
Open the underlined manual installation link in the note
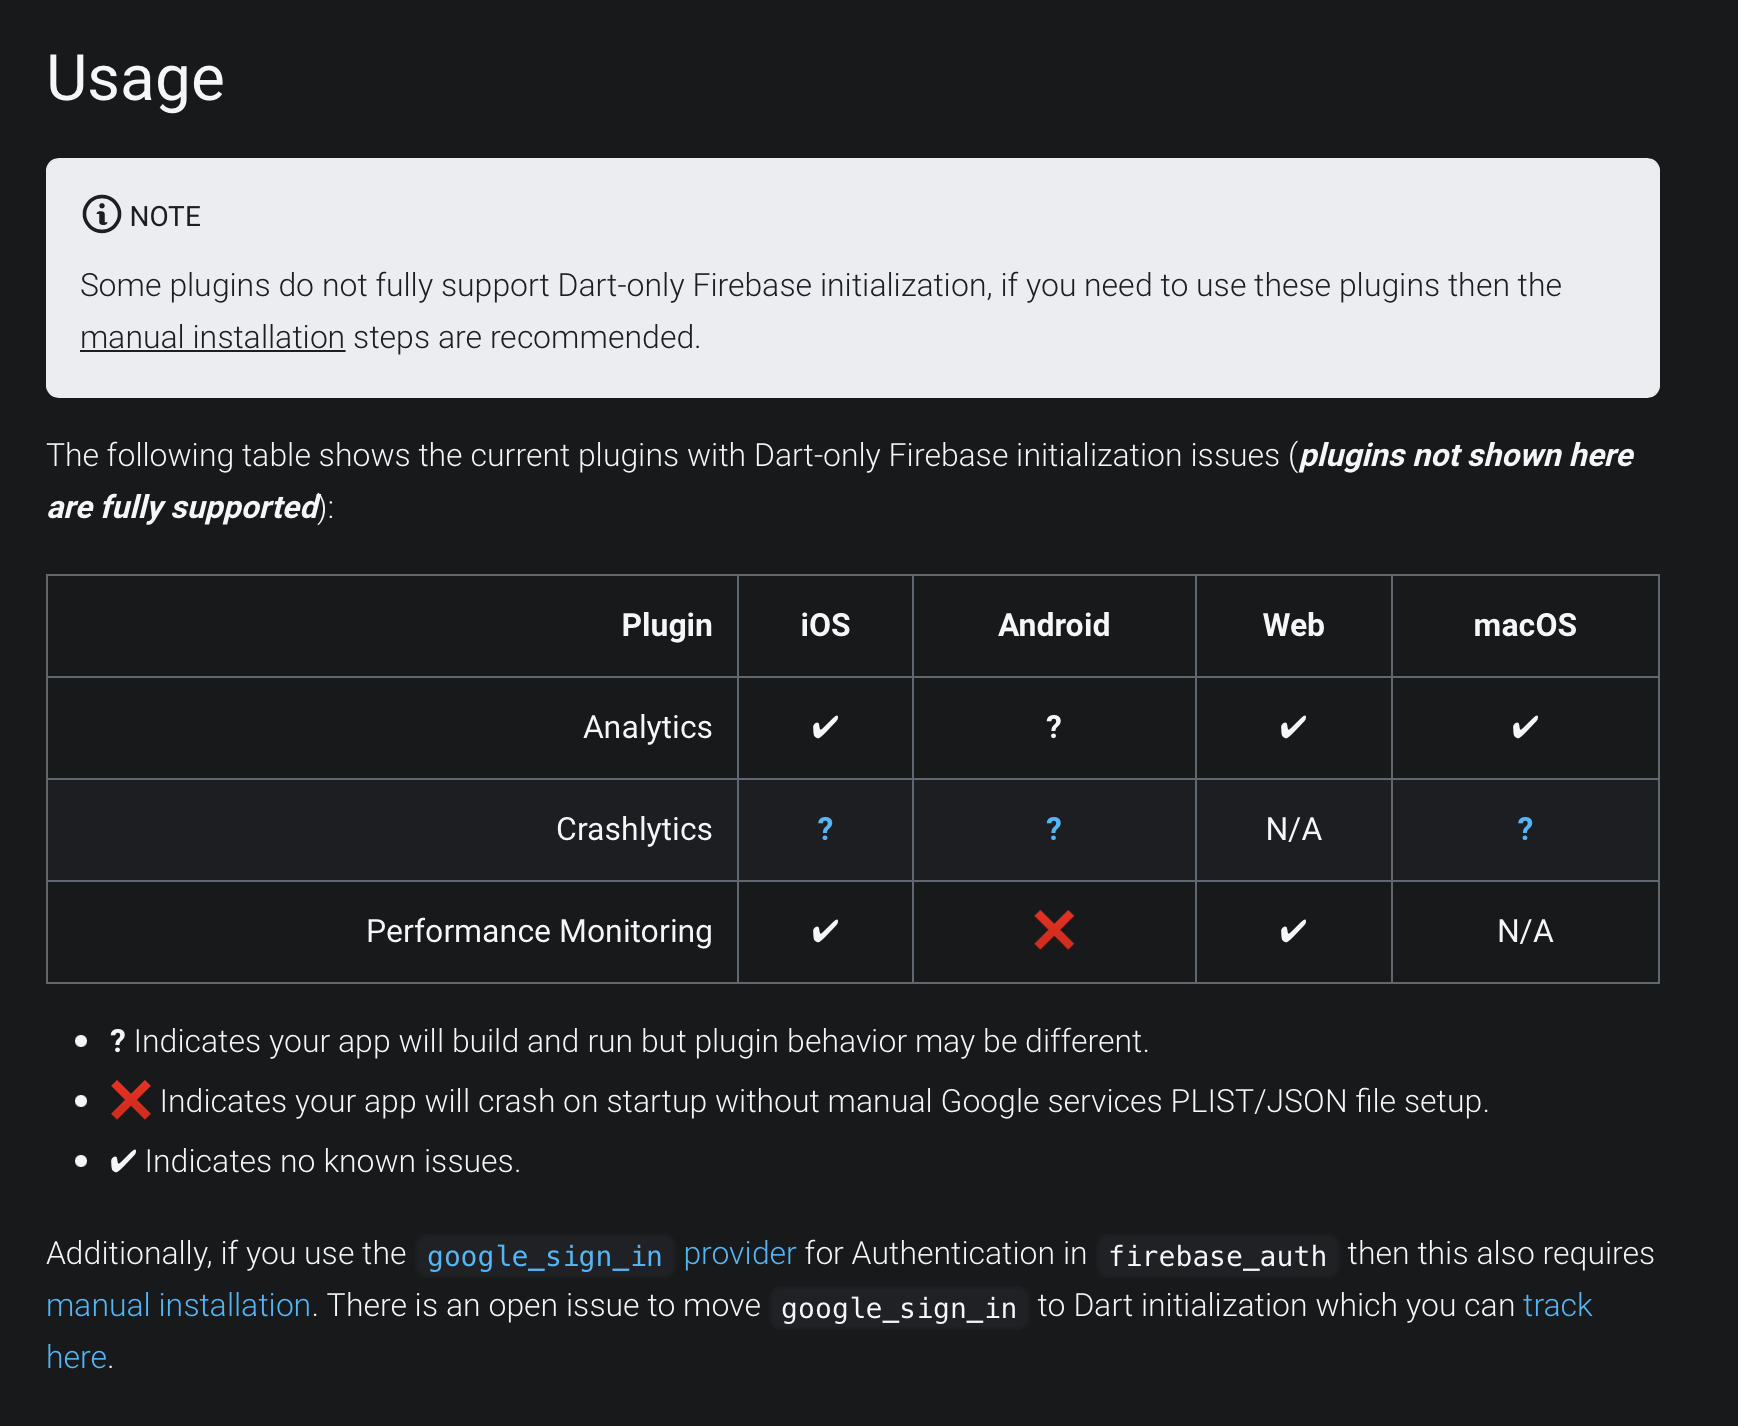[212, 338]
